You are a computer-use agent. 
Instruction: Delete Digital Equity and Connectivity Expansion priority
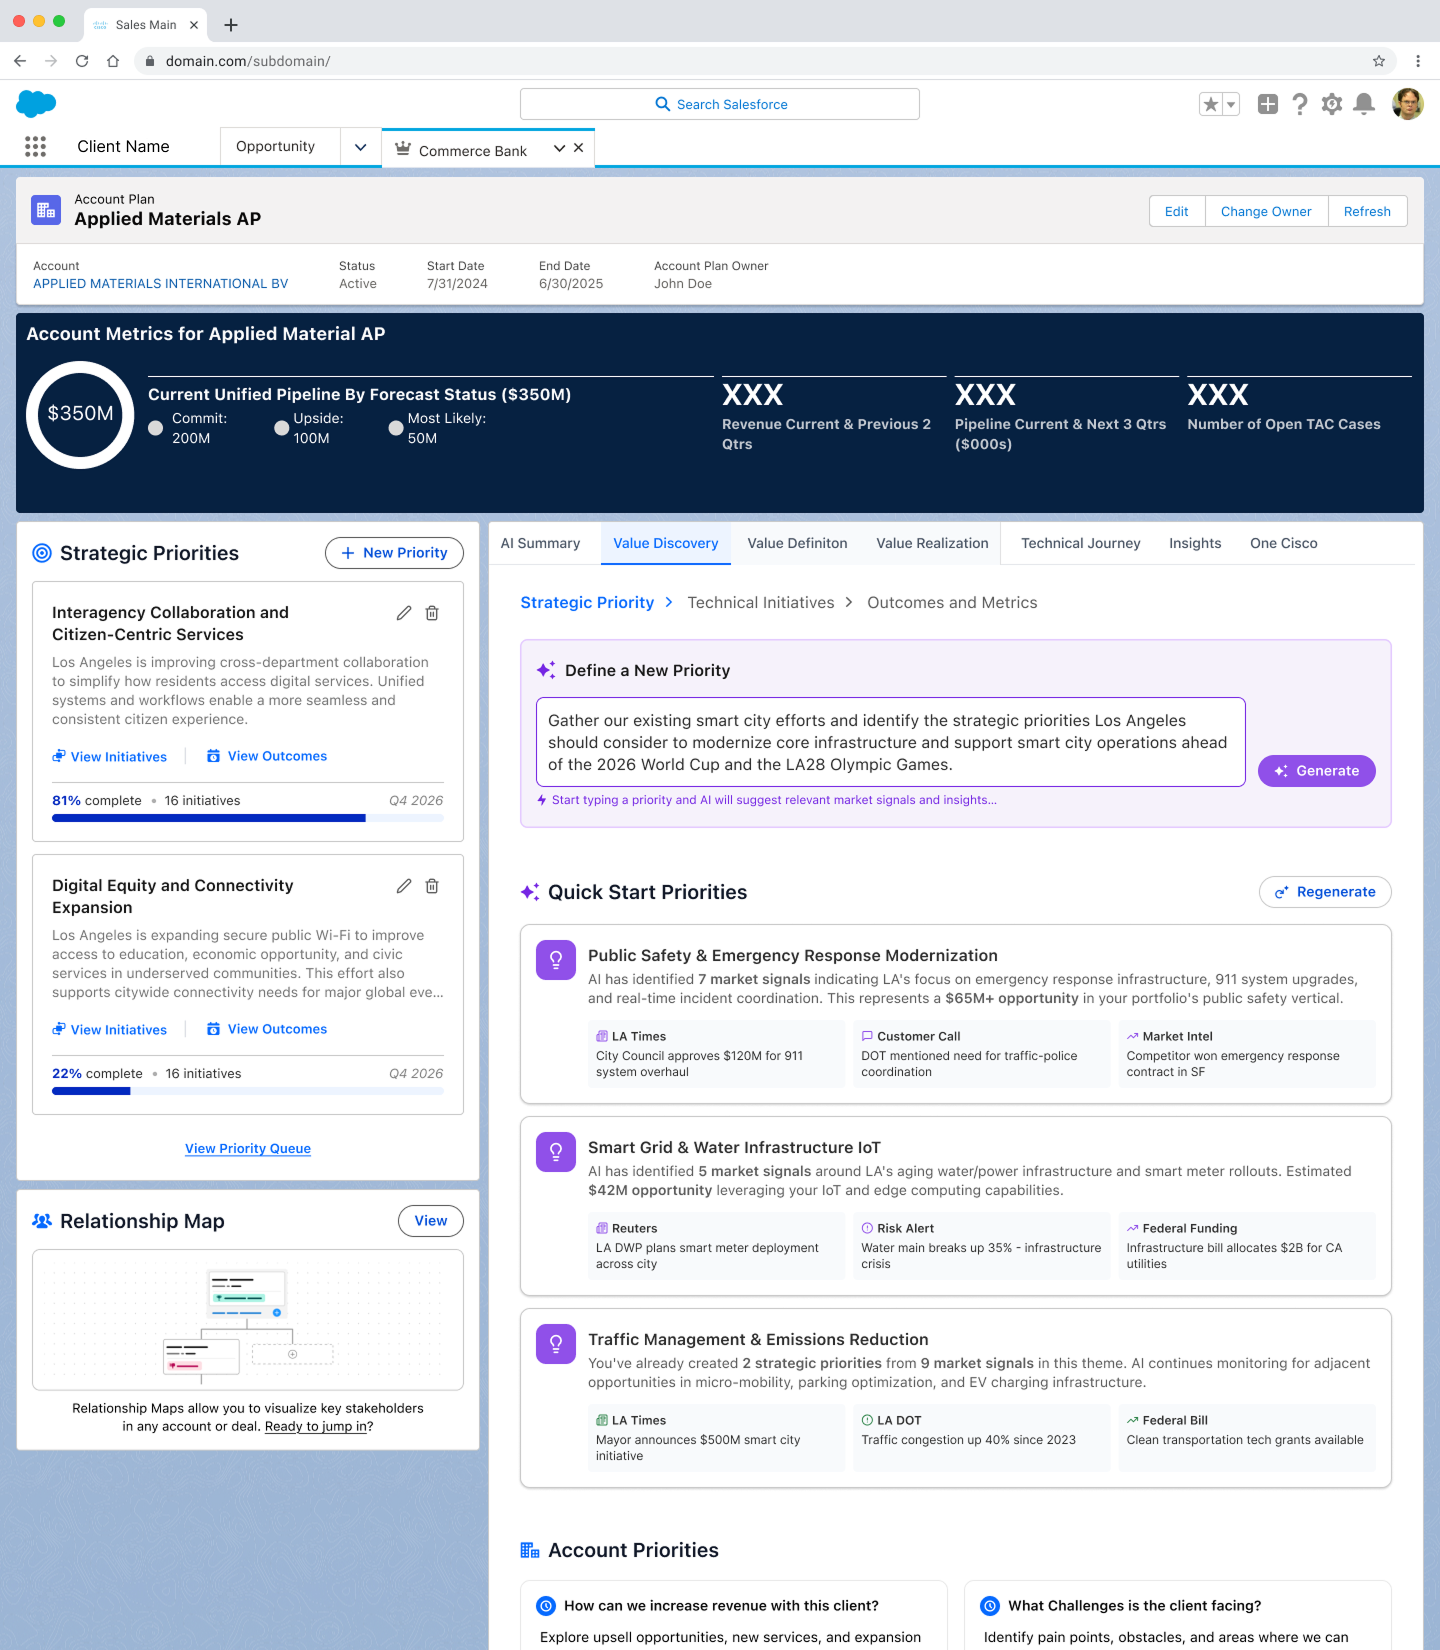(x=432, y=886)
